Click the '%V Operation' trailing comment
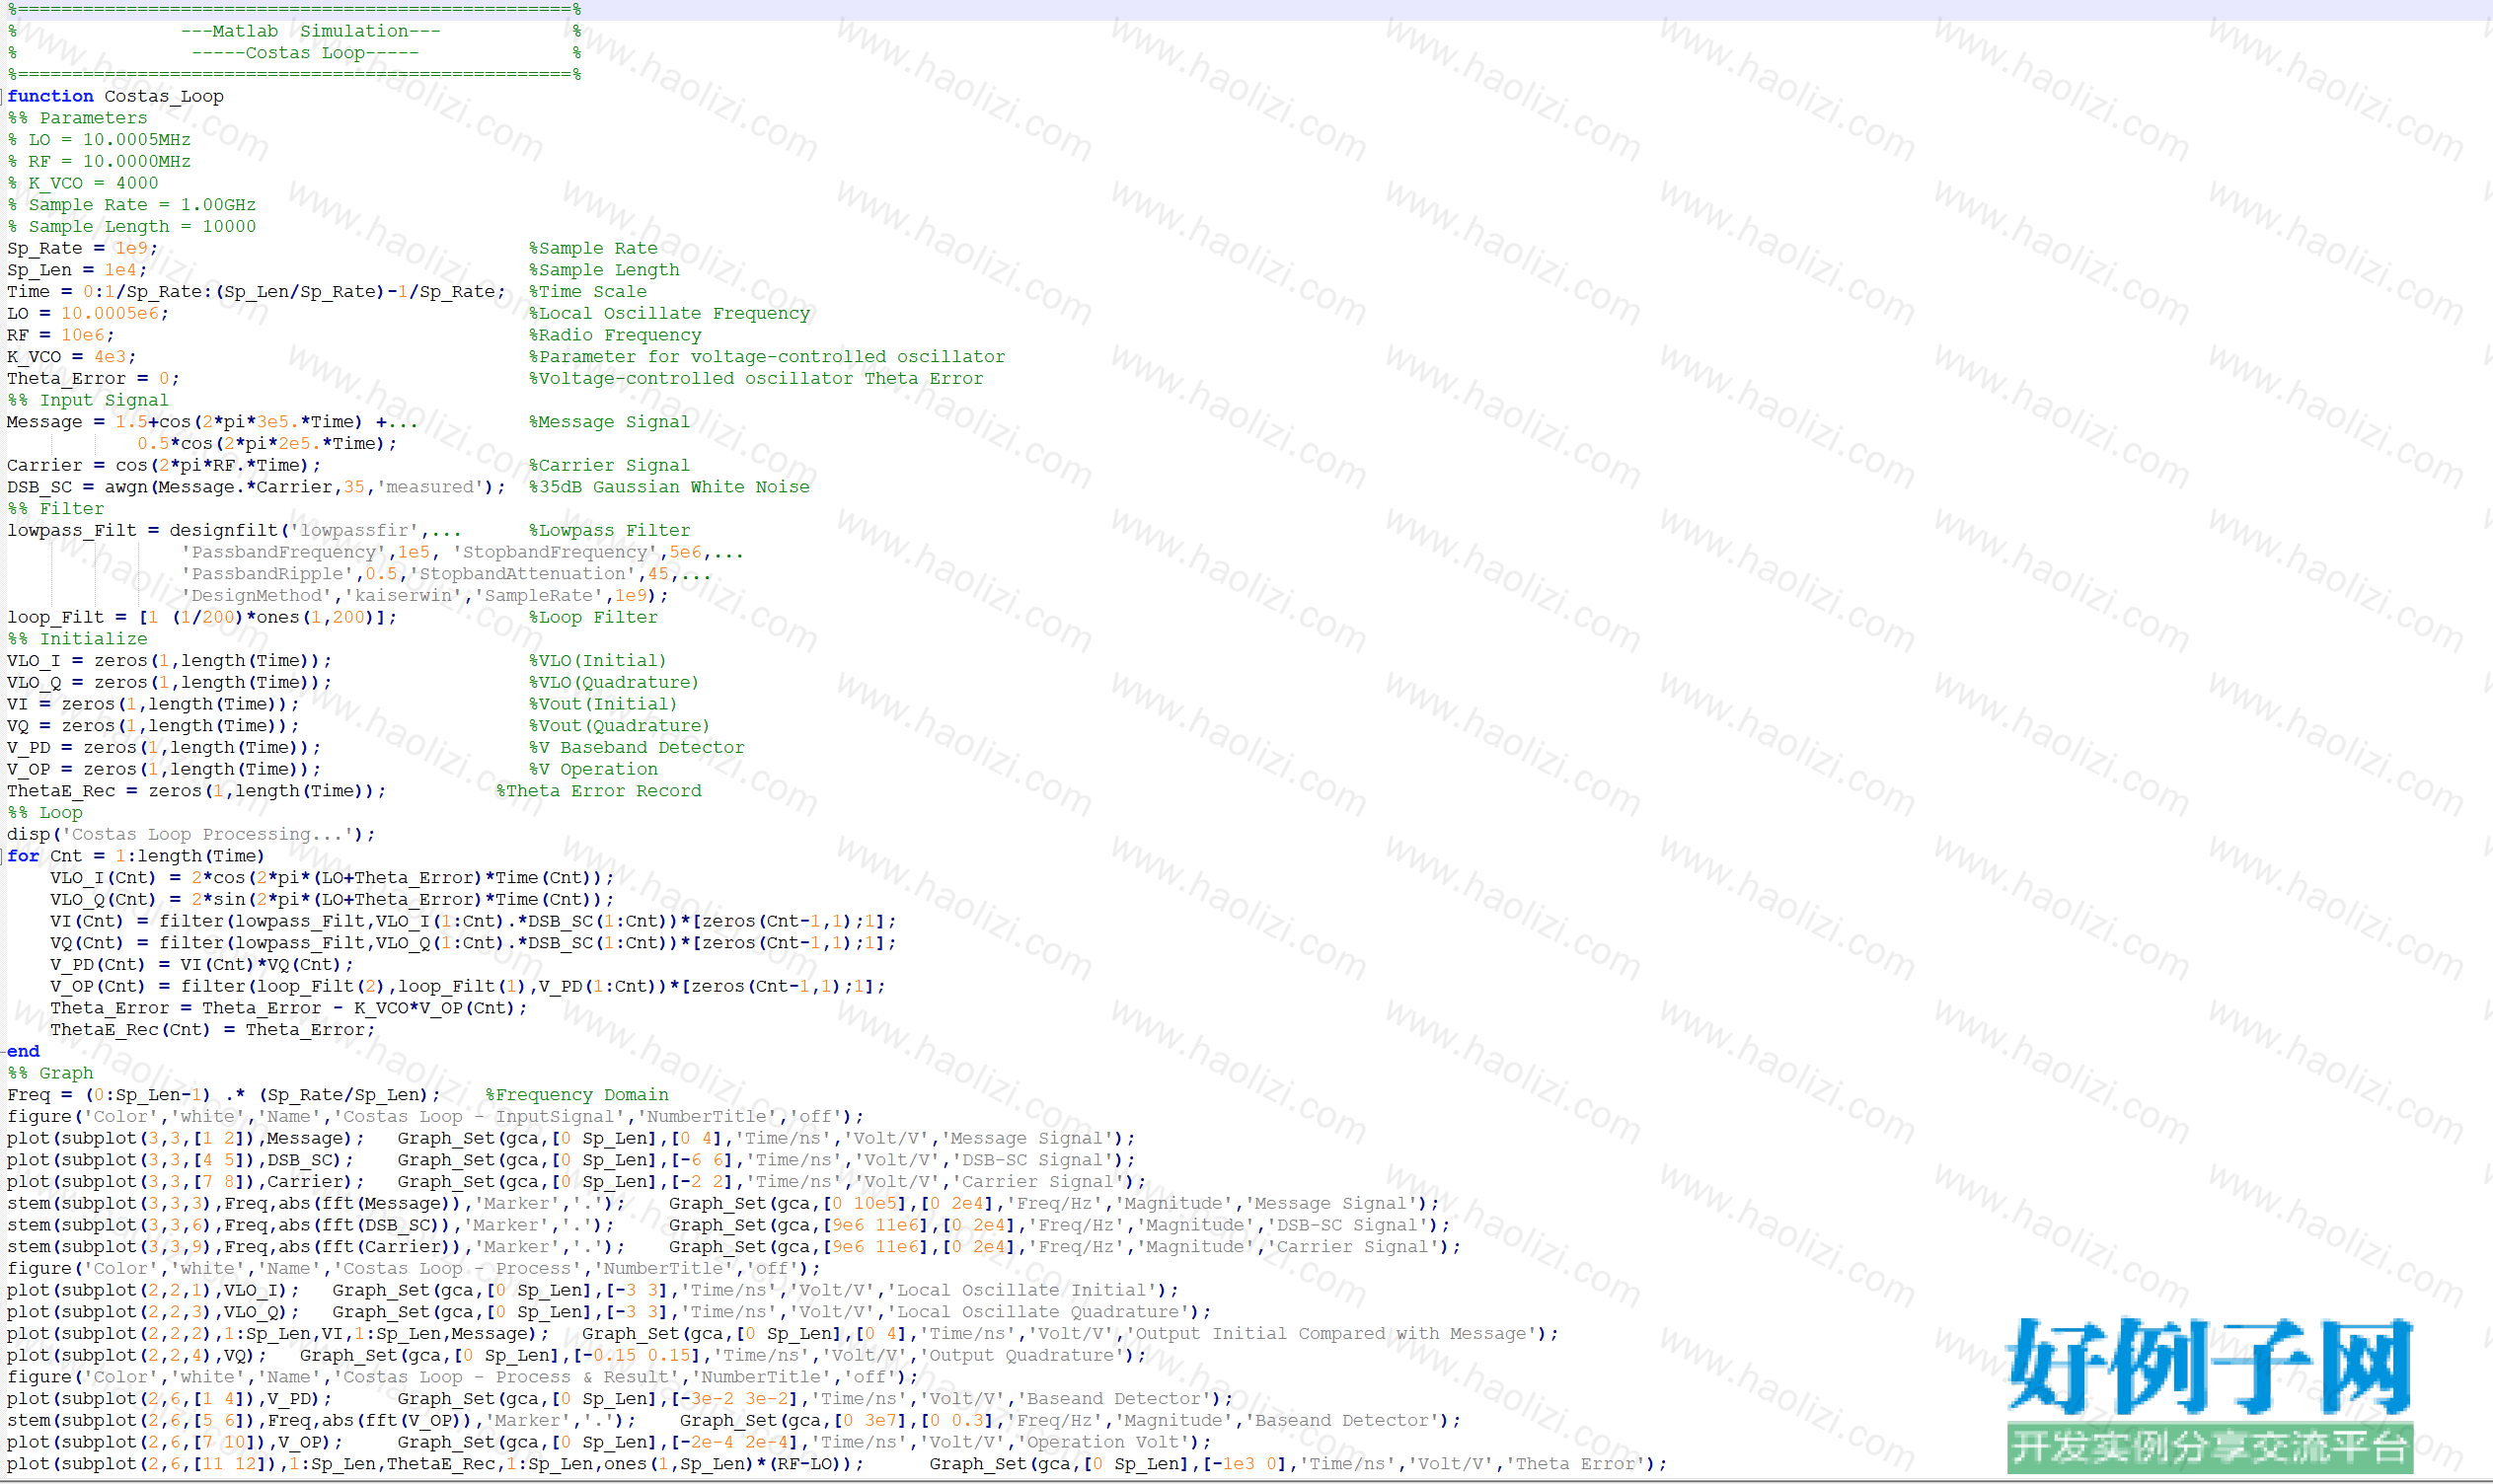 [594, 770]
